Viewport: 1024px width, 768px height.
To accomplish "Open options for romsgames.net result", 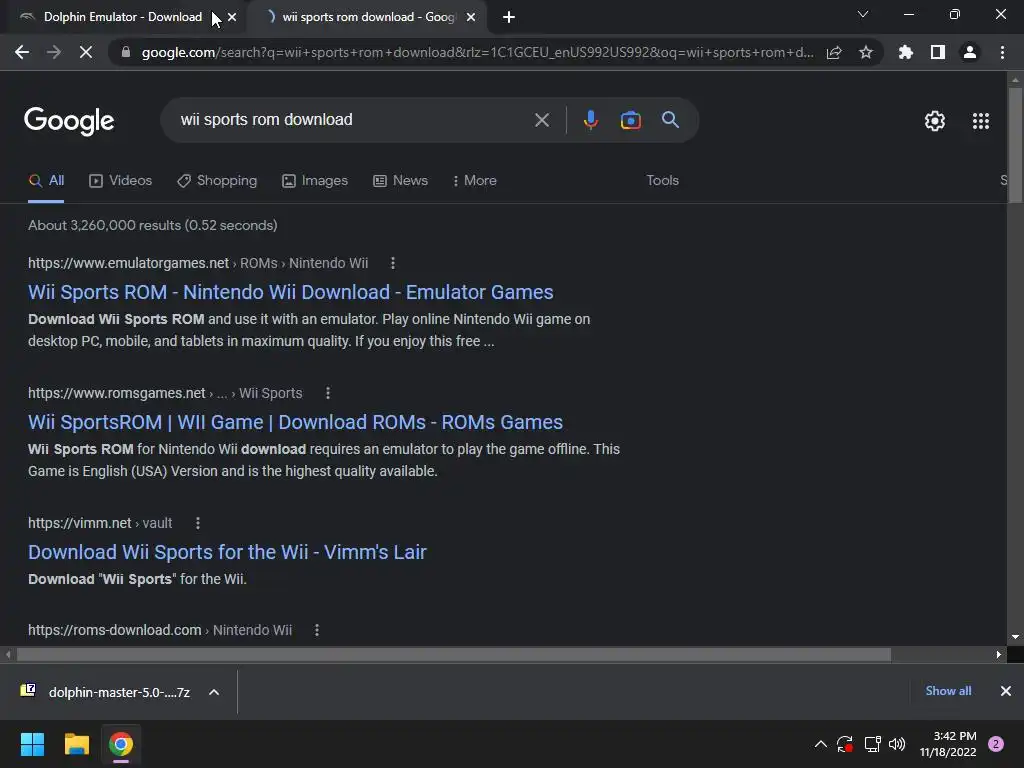I will pyautogui.click(x=328, y=393).
